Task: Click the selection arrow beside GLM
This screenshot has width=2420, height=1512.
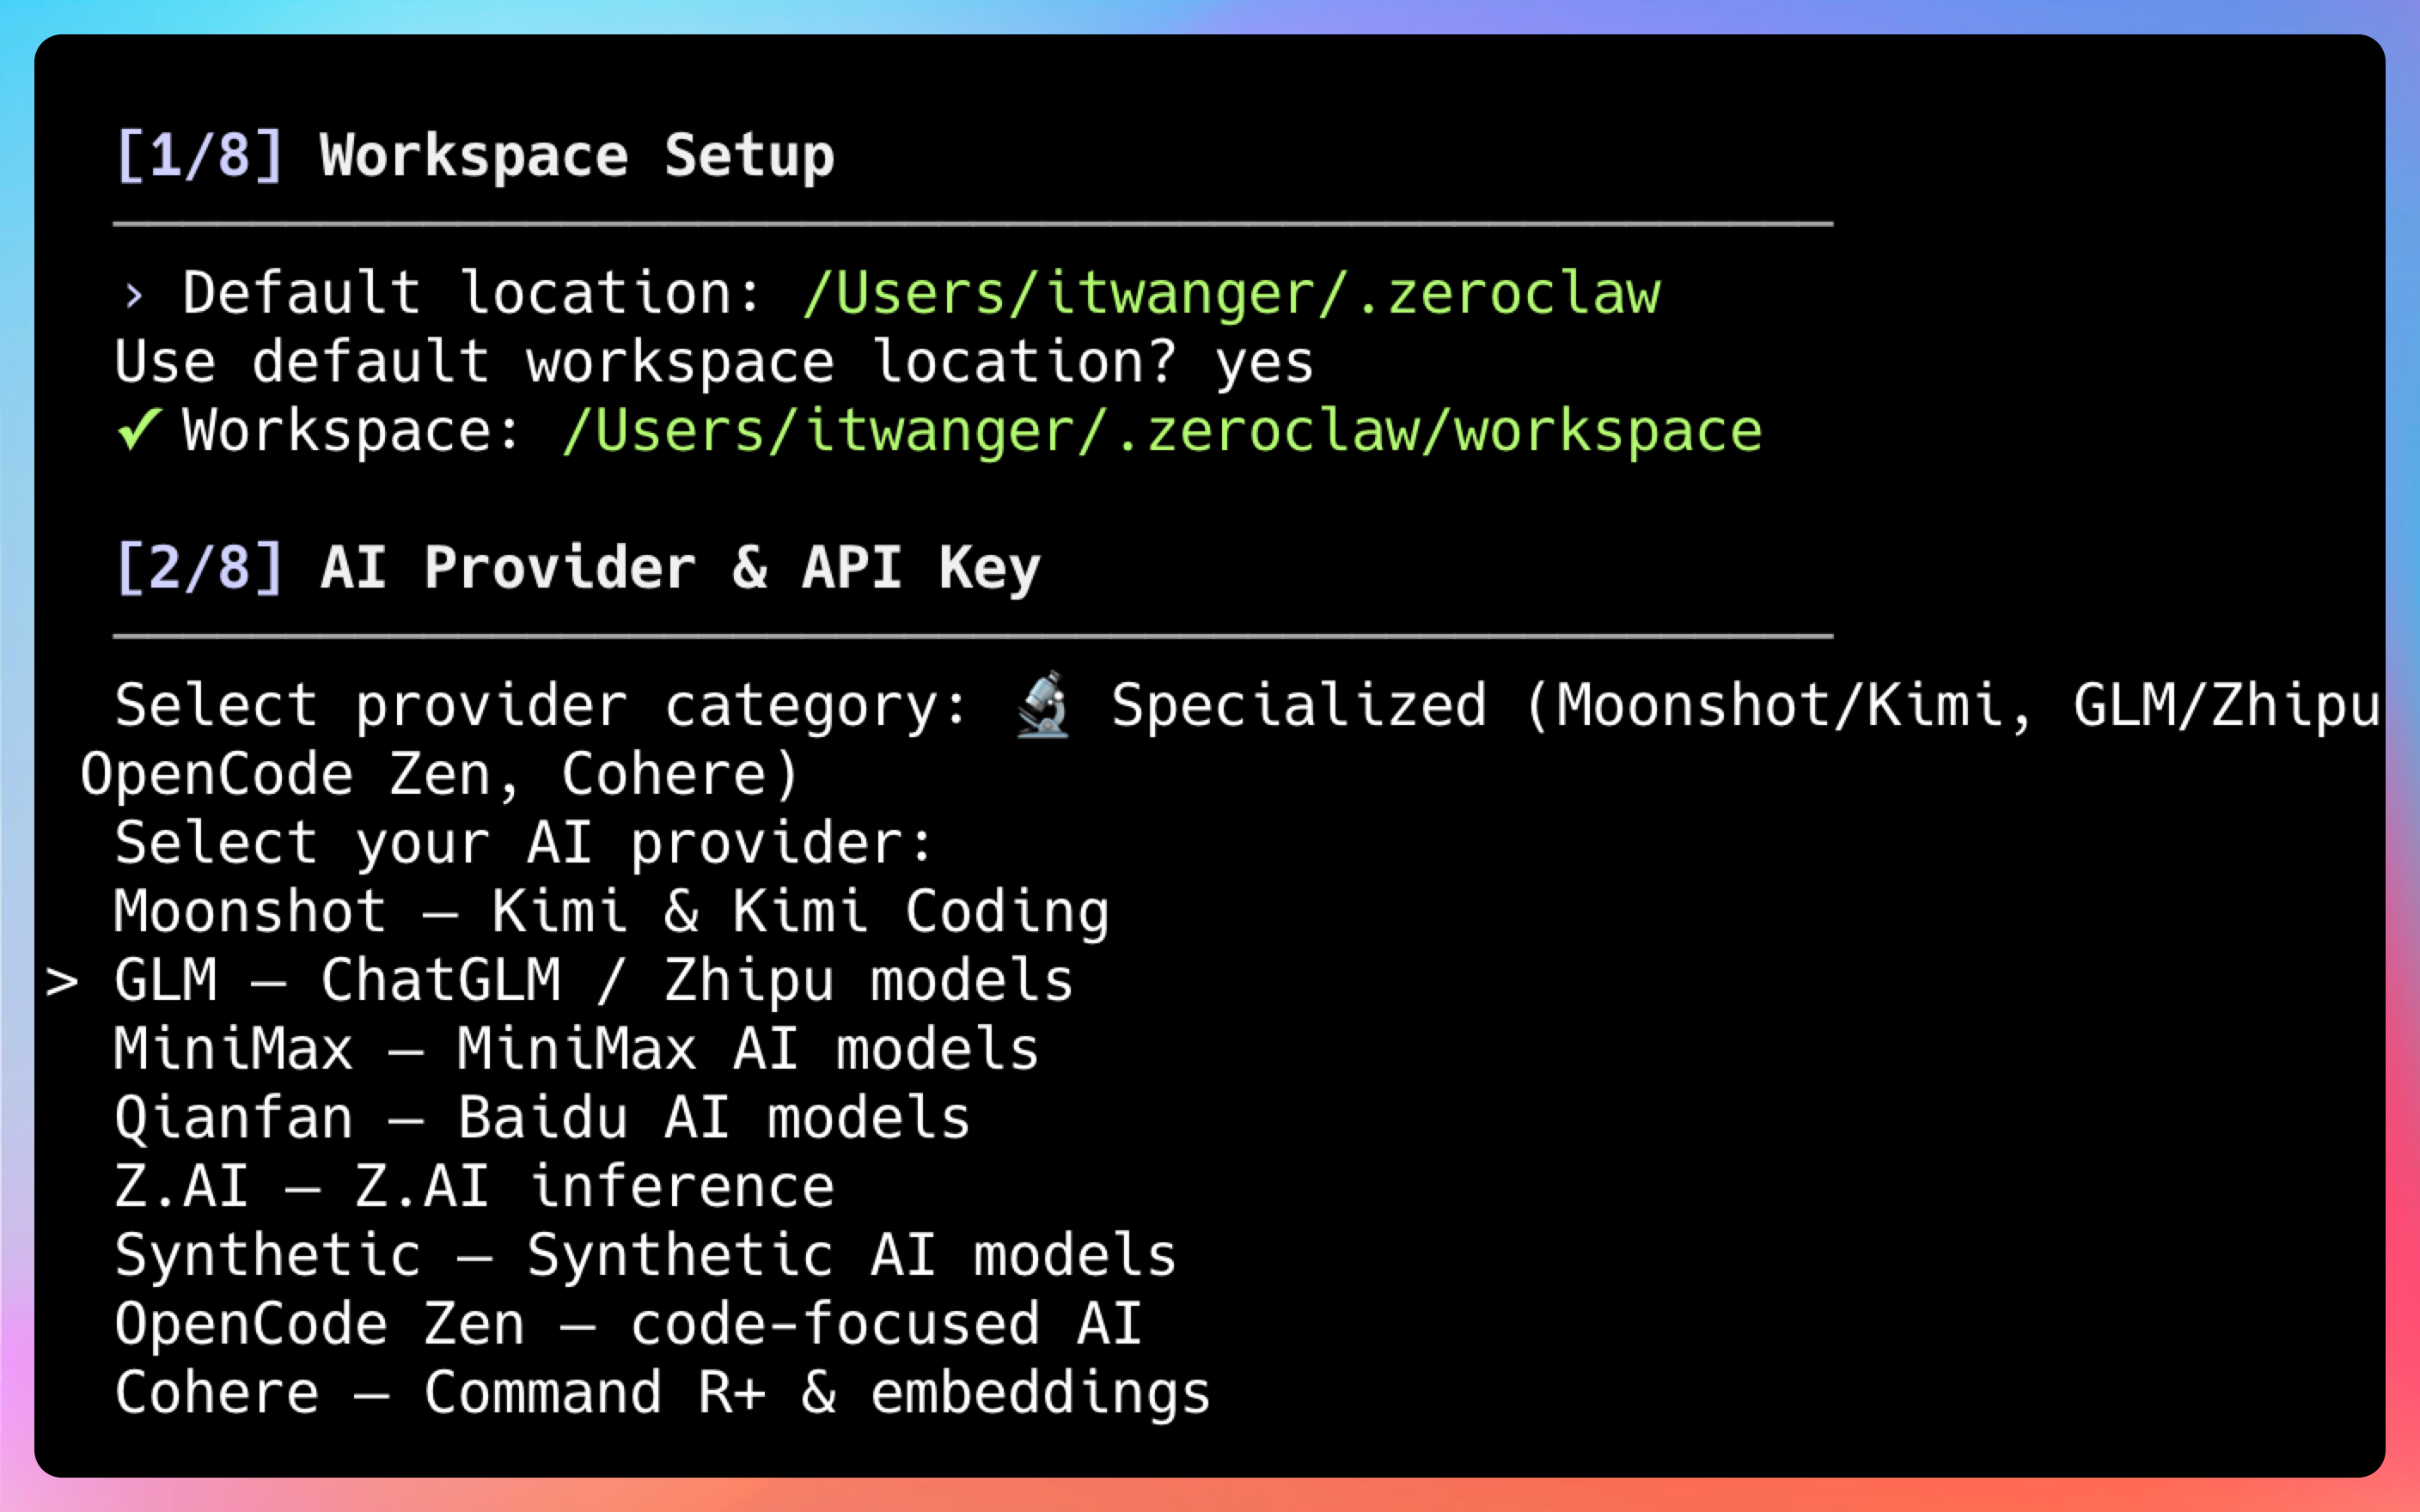Action: coord(62,982)
